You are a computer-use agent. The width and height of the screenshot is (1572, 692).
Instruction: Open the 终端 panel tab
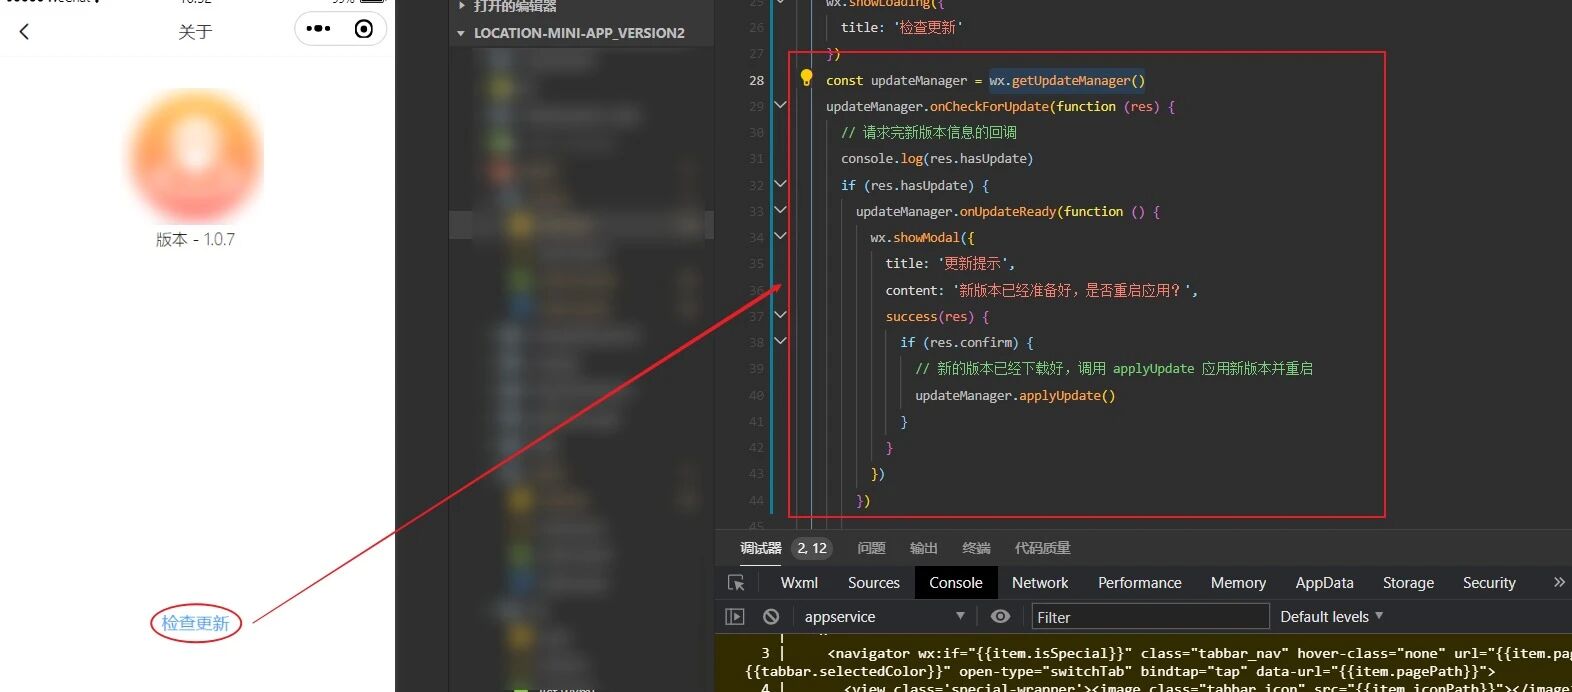tap(976, 548)
